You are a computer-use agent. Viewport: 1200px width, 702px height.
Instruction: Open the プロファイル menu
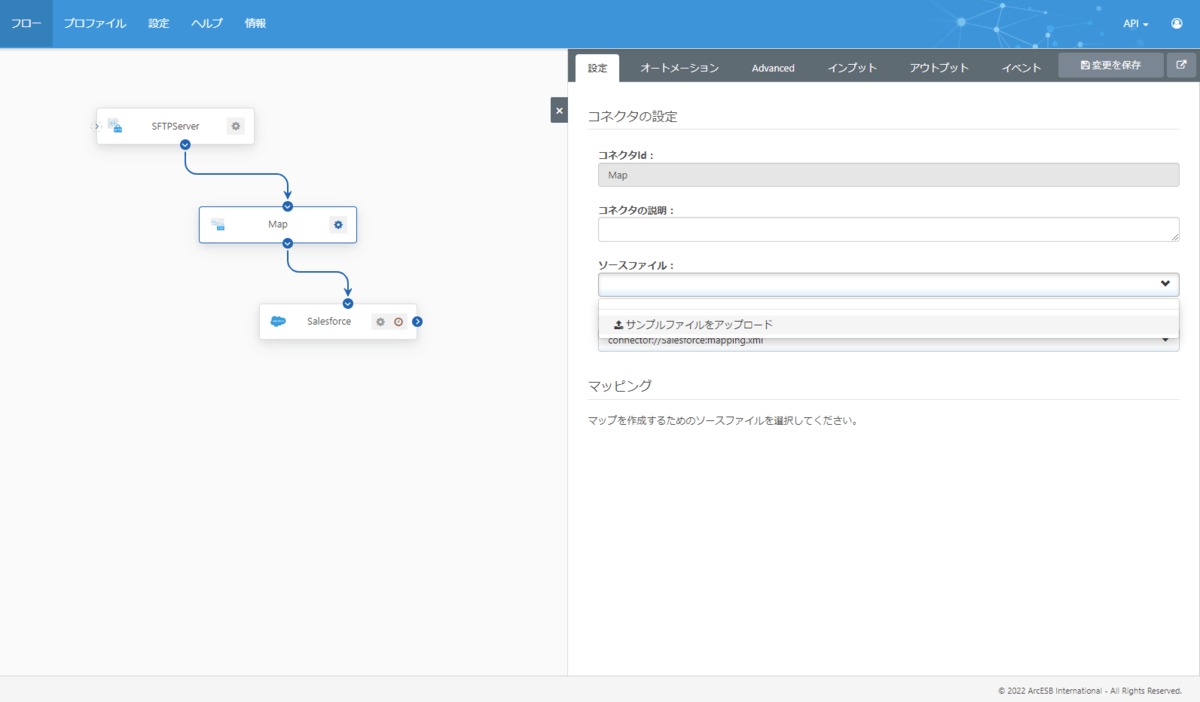click(x=95, y=24)
